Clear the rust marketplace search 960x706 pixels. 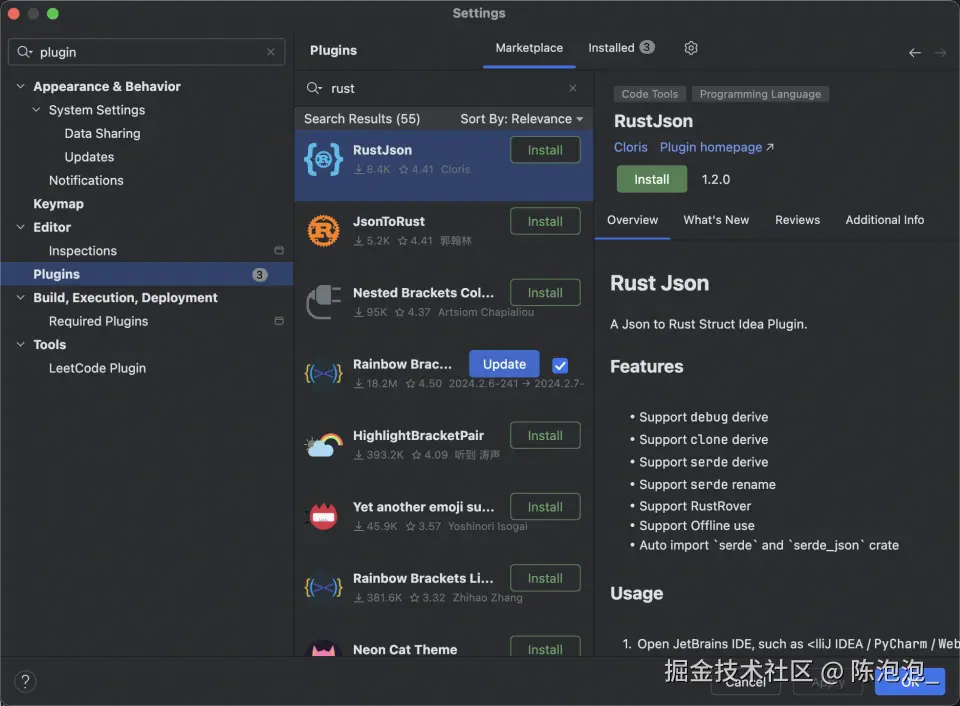(x=572, y=88)
